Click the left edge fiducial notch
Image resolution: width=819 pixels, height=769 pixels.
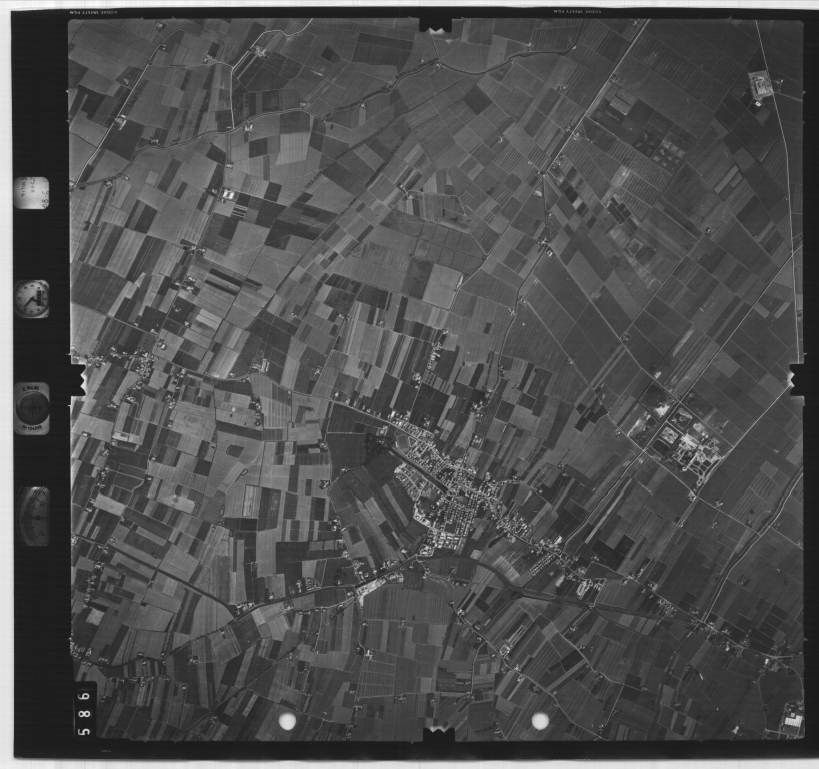pyautogui.click(x=76, y=379)
